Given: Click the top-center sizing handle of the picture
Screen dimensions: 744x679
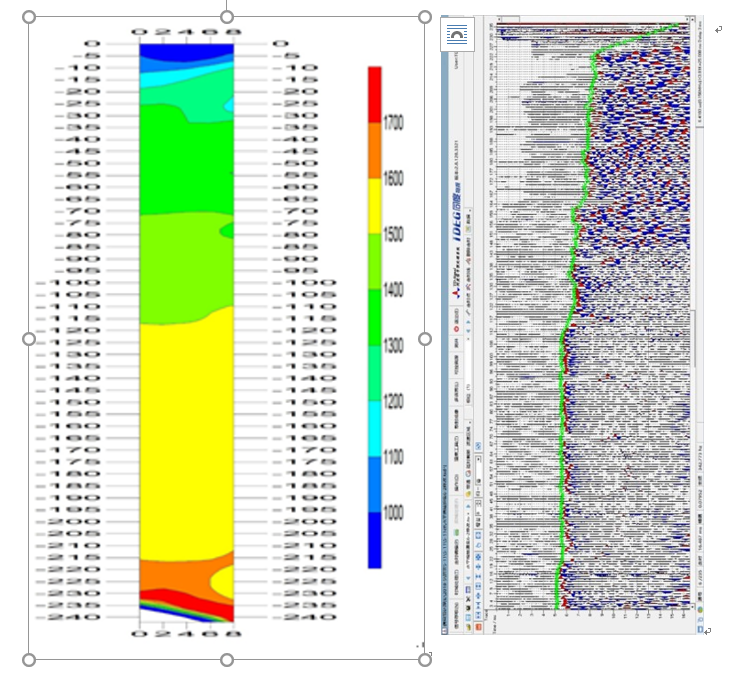Looking at the screenshot, I should pyautogui.click(x=227, y=17).
